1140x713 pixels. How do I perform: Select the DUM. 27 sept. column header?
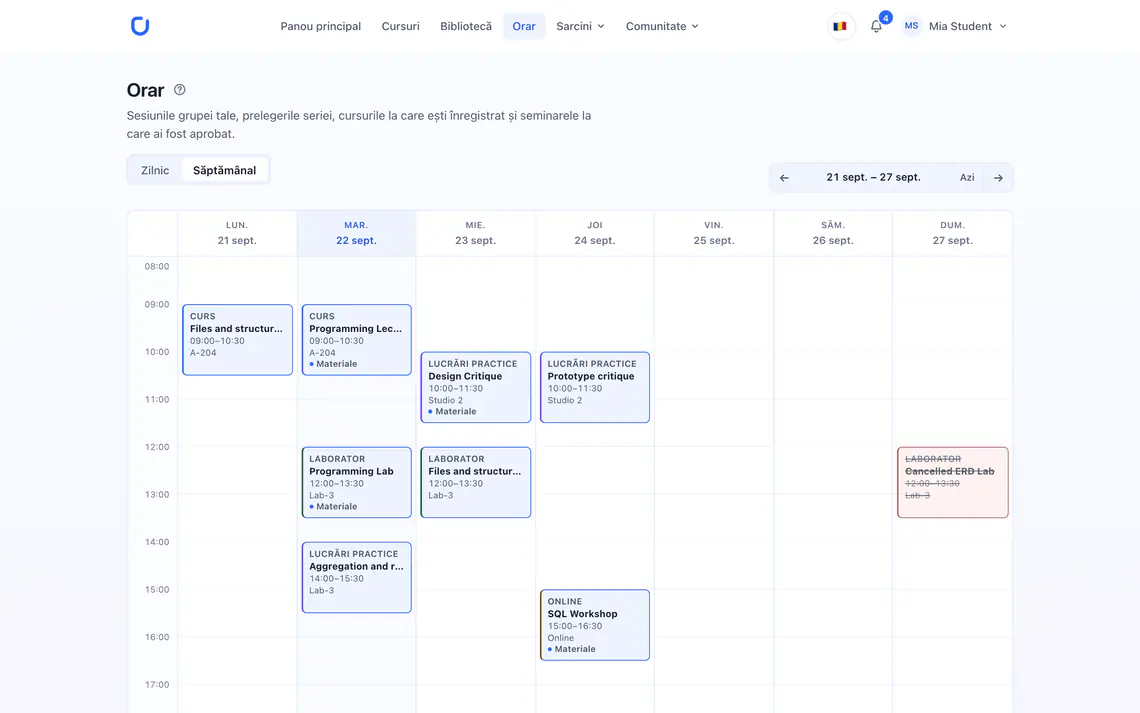pos(952,233)
